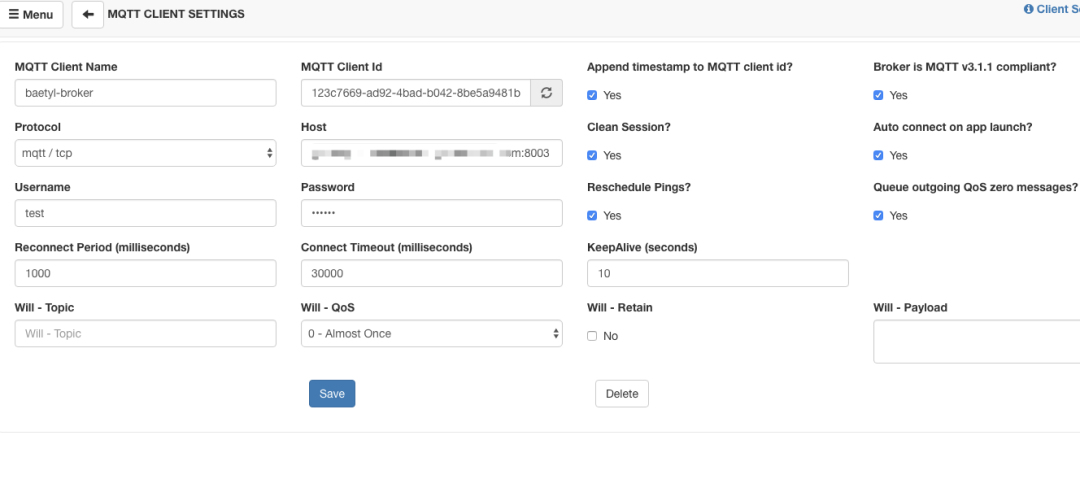
Task: Toggle Queue outgoing QoS zero messages
Action: [x=878, y=215]
